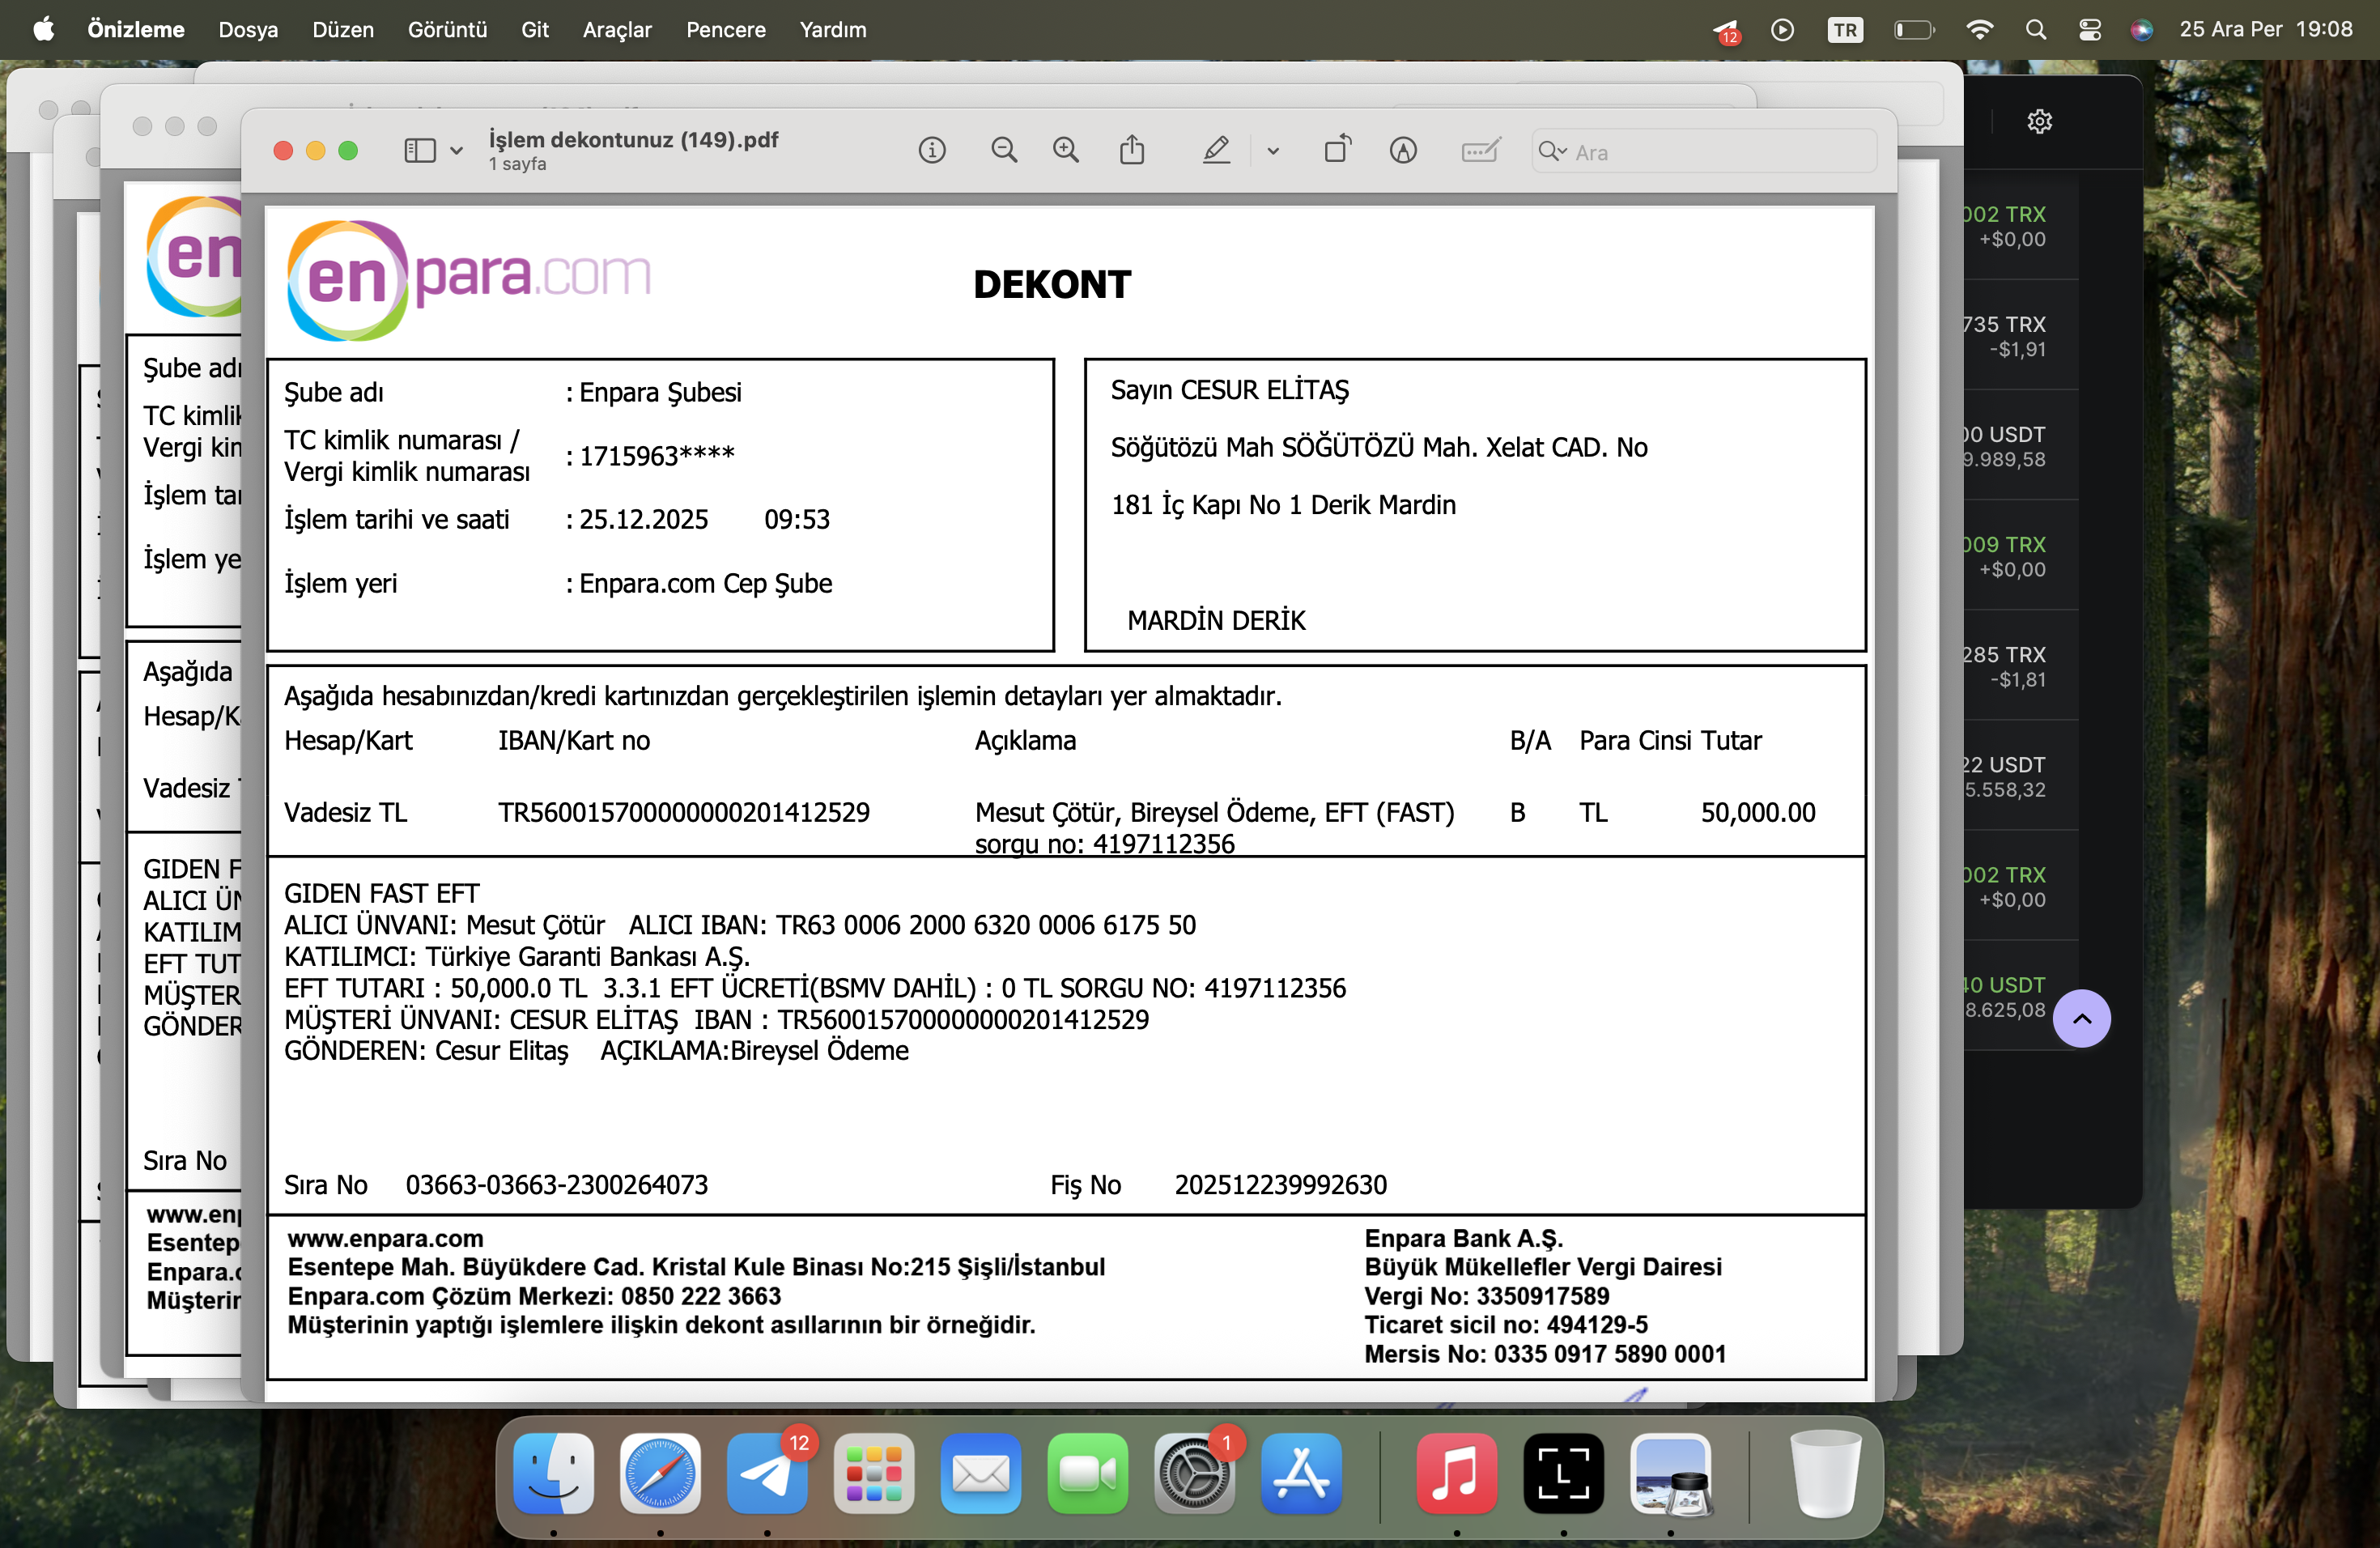Open the screenshot capture app in Dock
This screenshot has width=2380, height=1548.
1564,1473
